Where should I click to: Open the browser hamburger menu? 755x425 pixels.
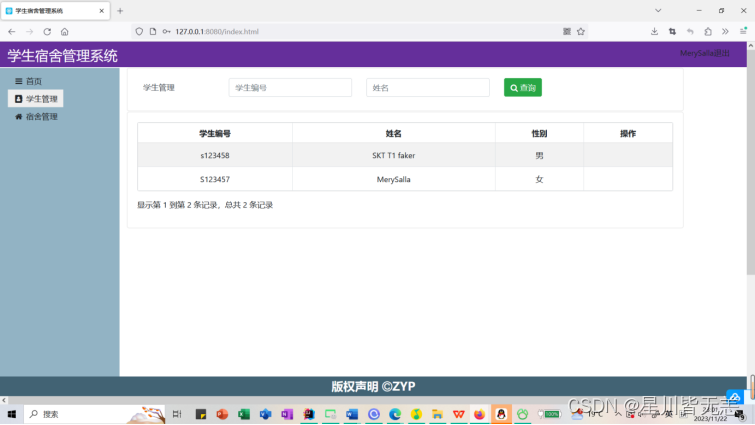(743, 32)
